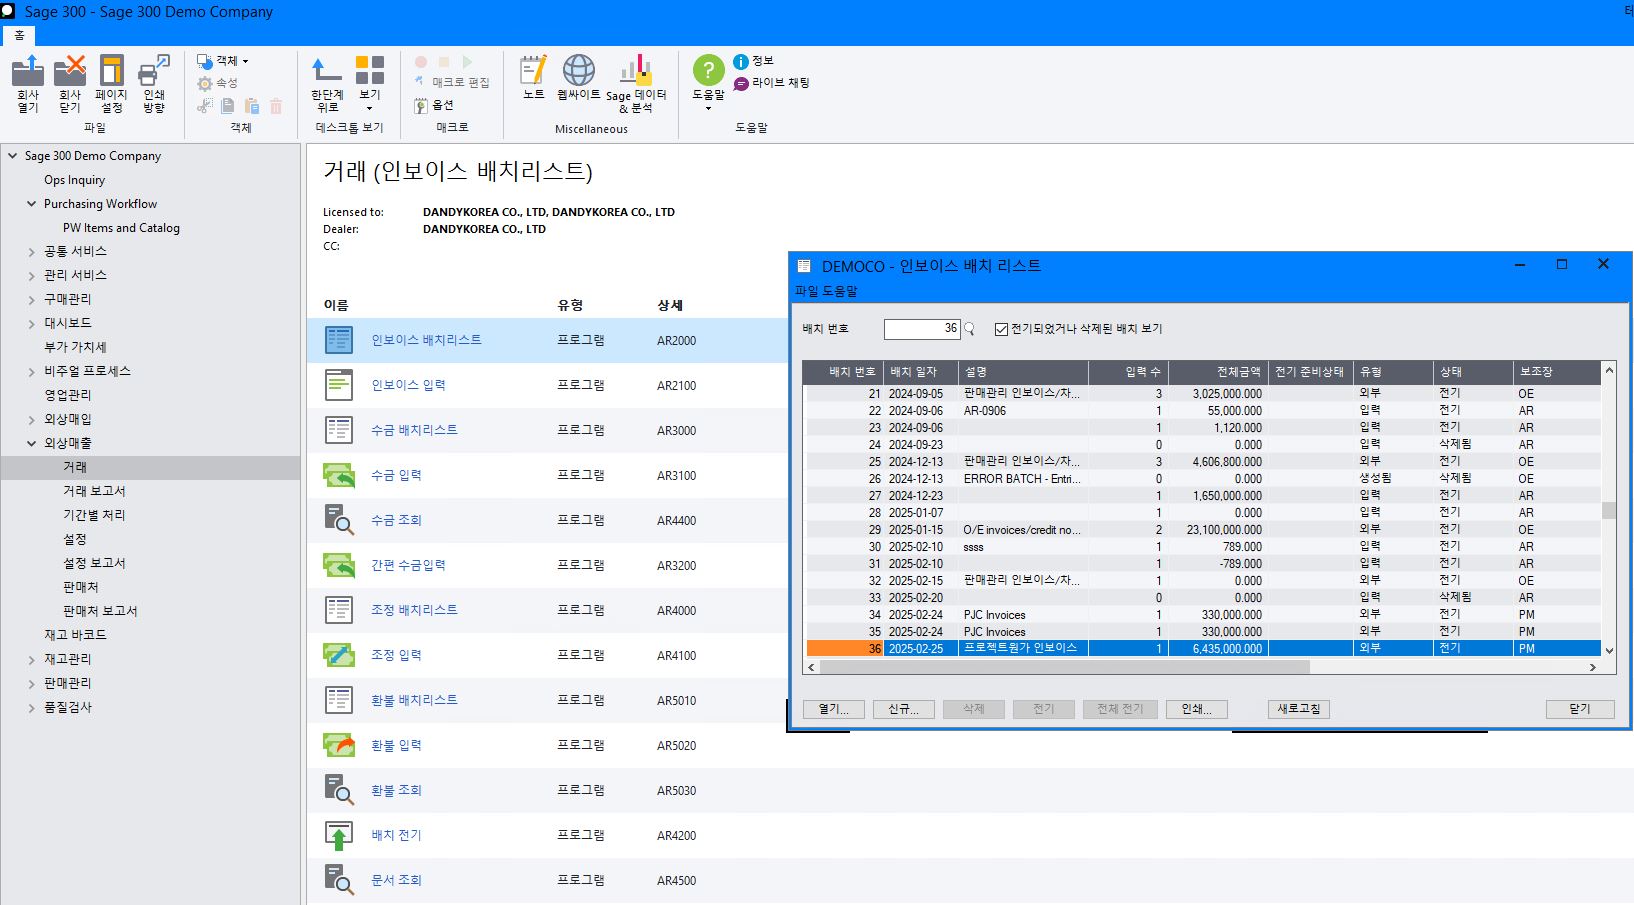Collapse the Sage 300 Demo Company tree node

(x=12, y=156)
